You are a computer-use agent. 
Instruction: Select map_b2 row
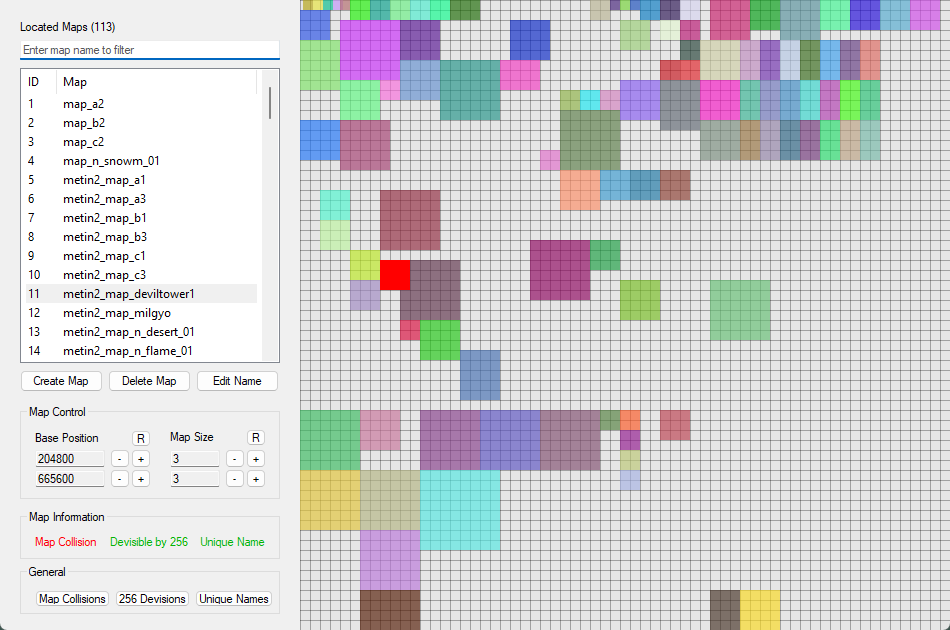pyautogui.click(x=141, y=123)
